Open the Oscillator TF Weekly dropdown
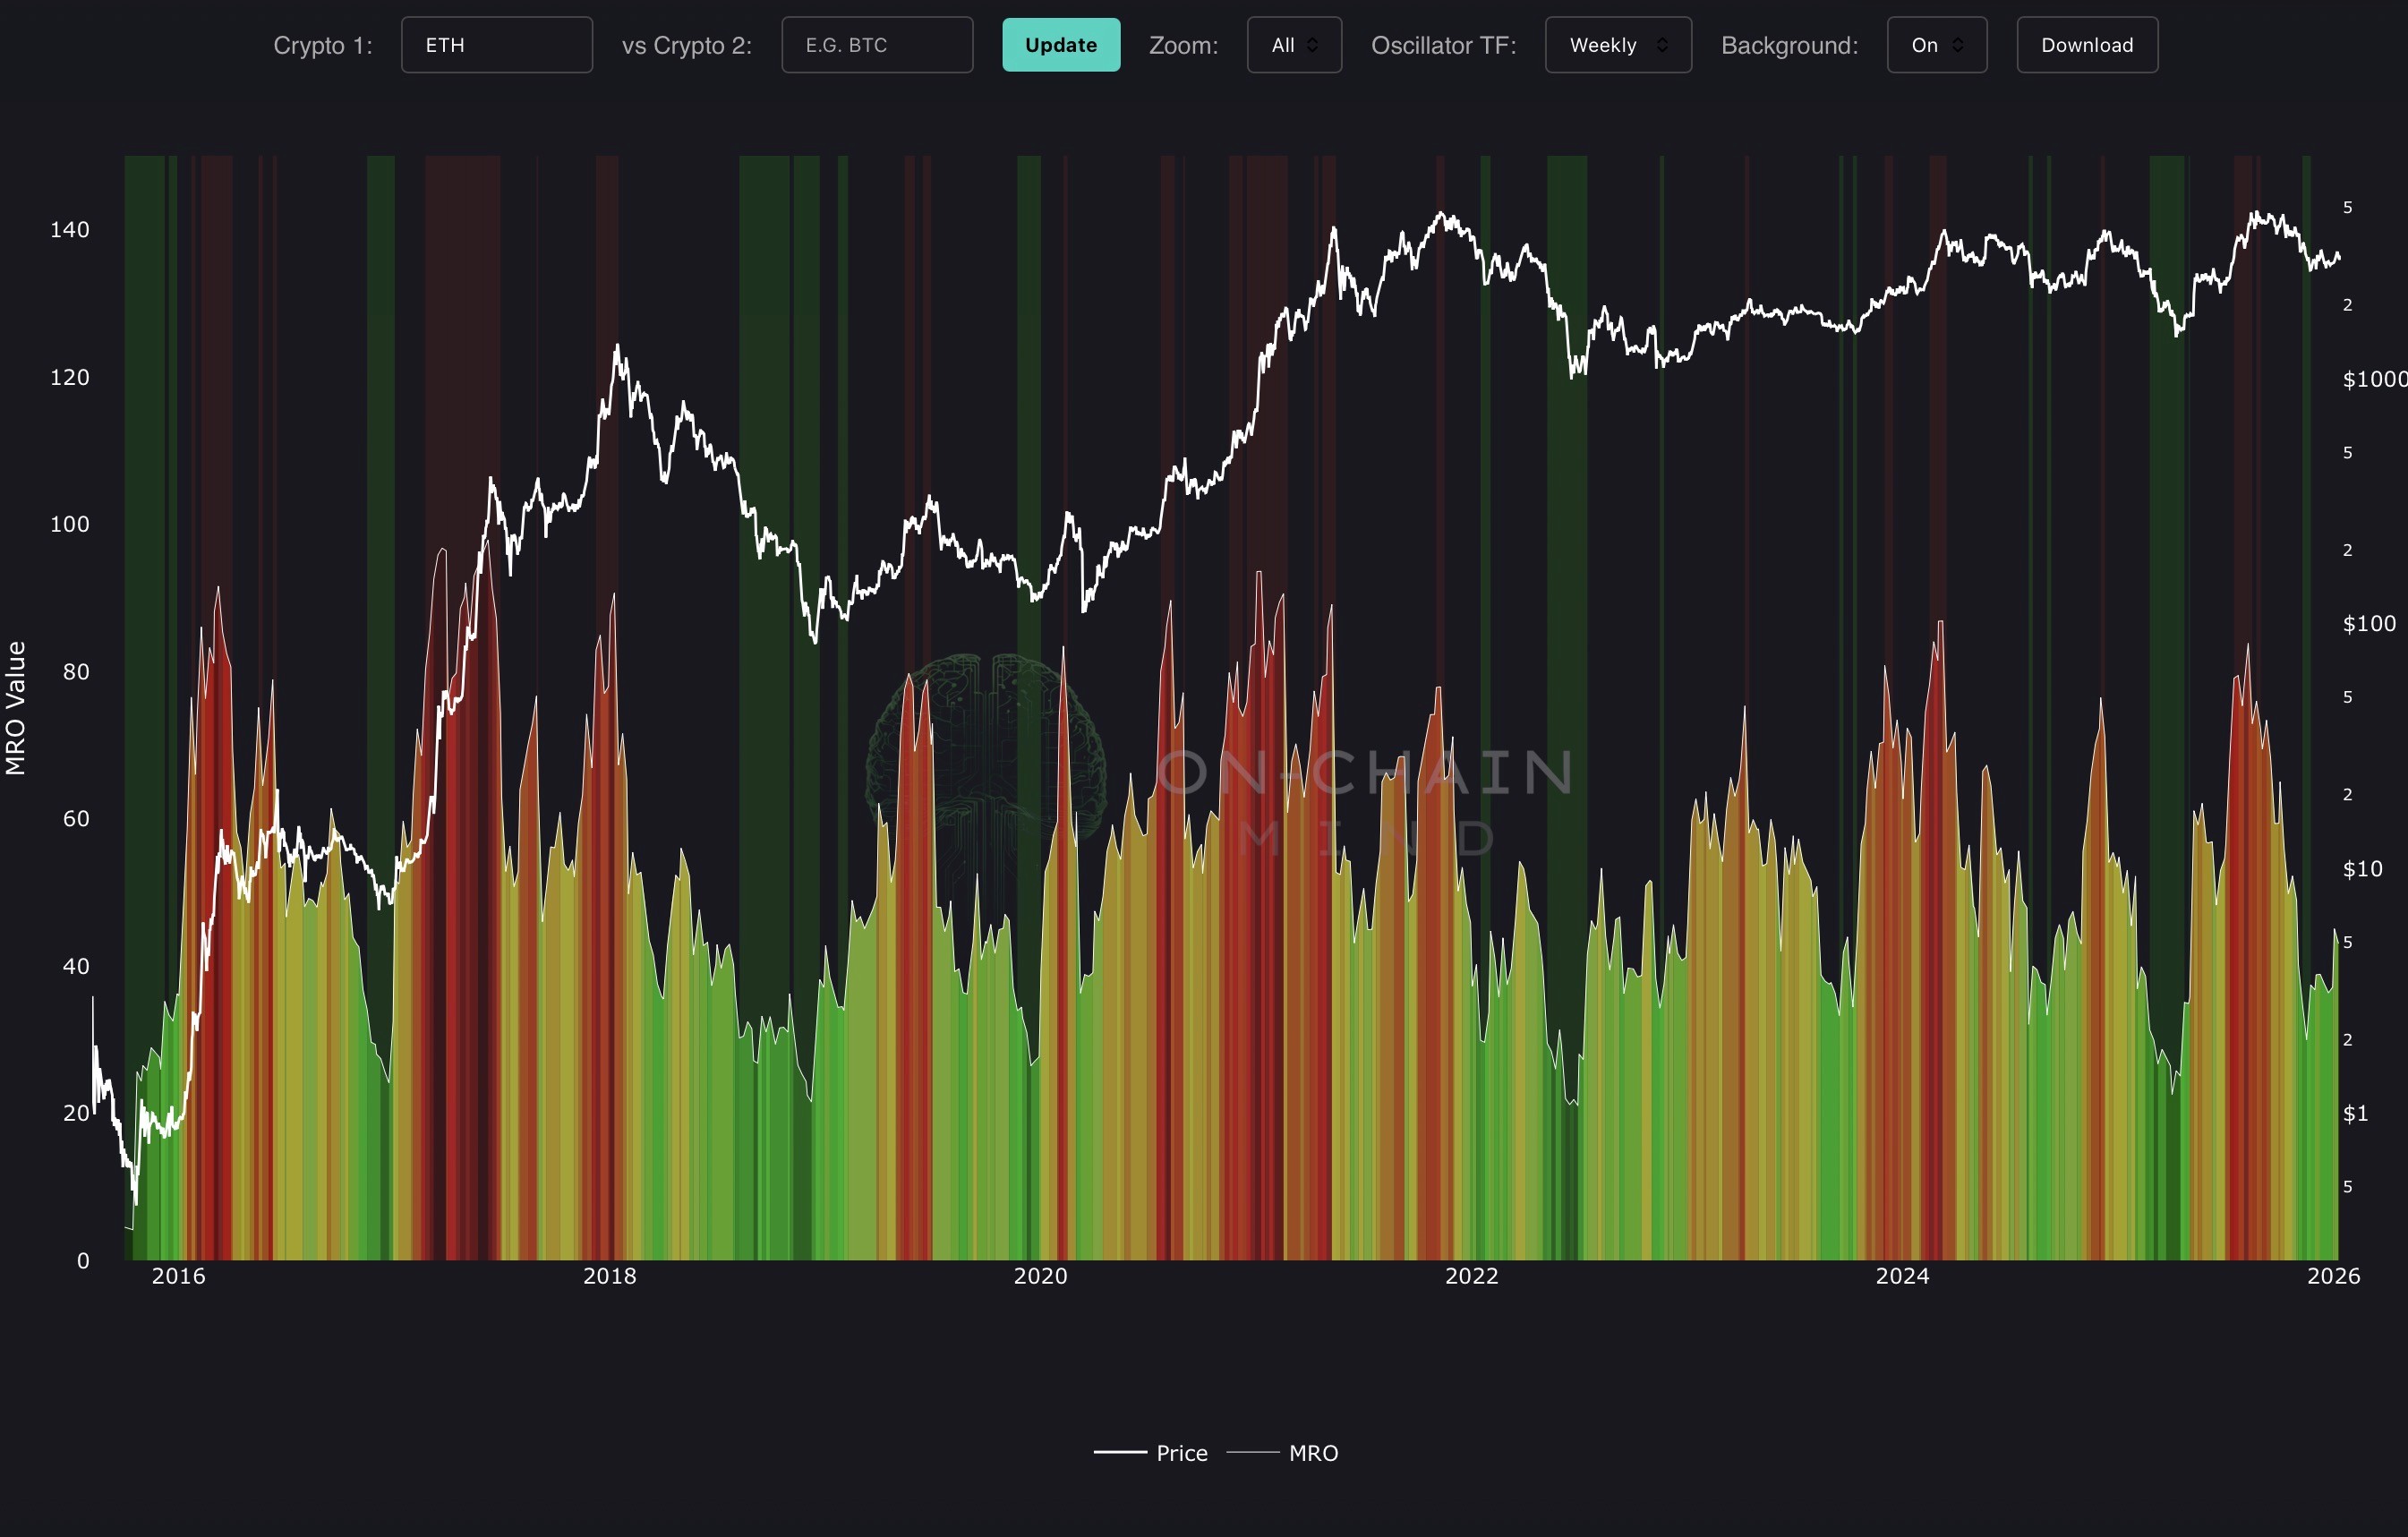2408x1537 pixels. click(x=1617, y=45)
